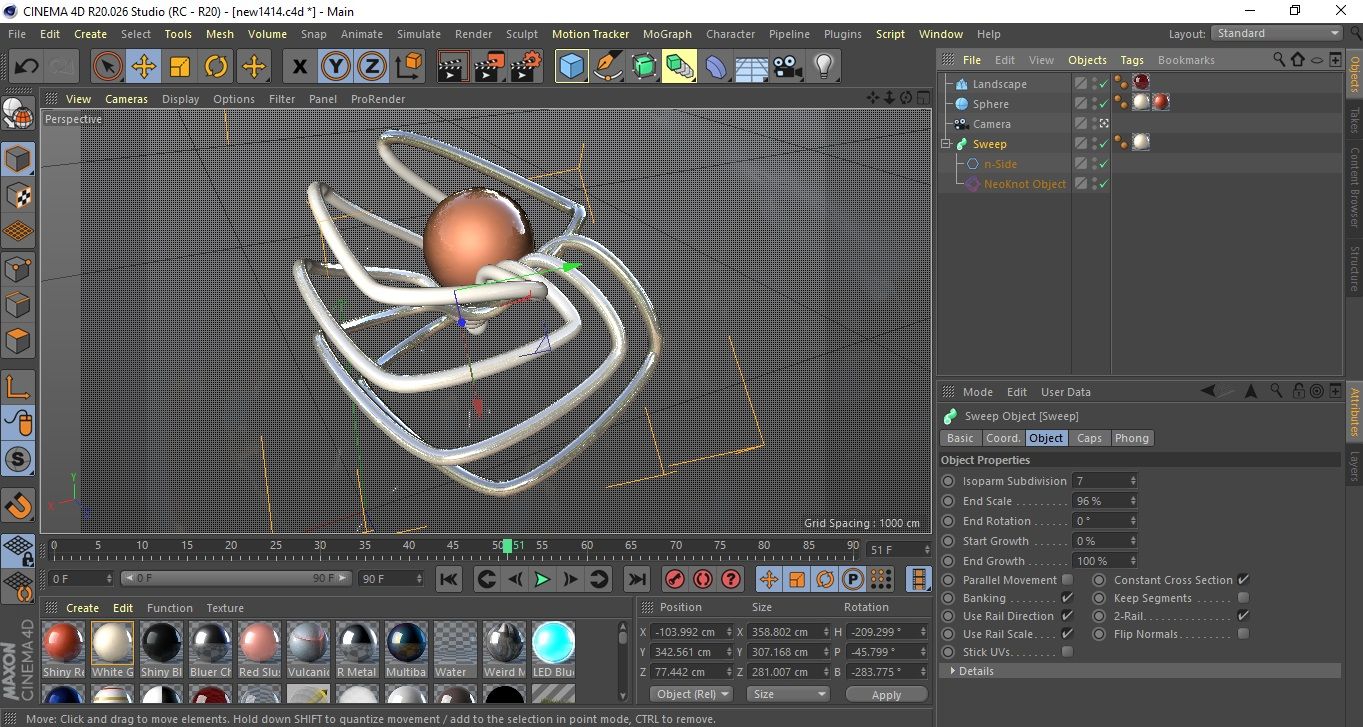Toggle the Constant Cross Section checkbox
This screenshot has width=1363, height=727.
click(1243, 580)
